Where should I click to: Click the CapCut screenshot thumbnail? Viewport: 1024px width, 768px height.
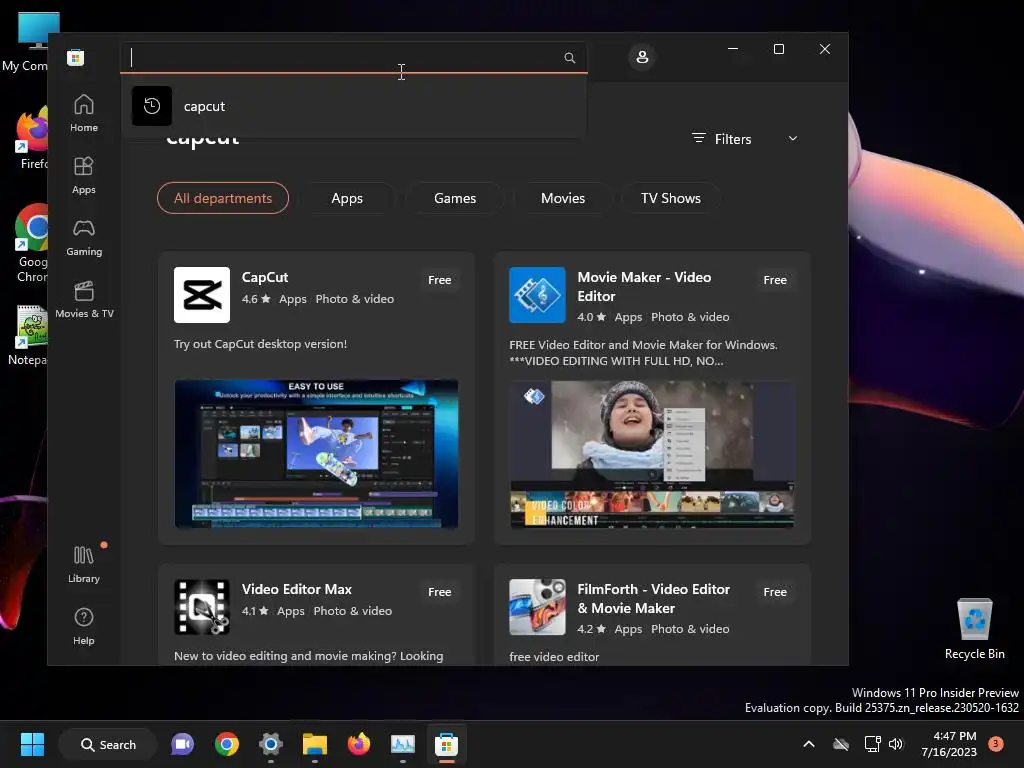point(316,454)
